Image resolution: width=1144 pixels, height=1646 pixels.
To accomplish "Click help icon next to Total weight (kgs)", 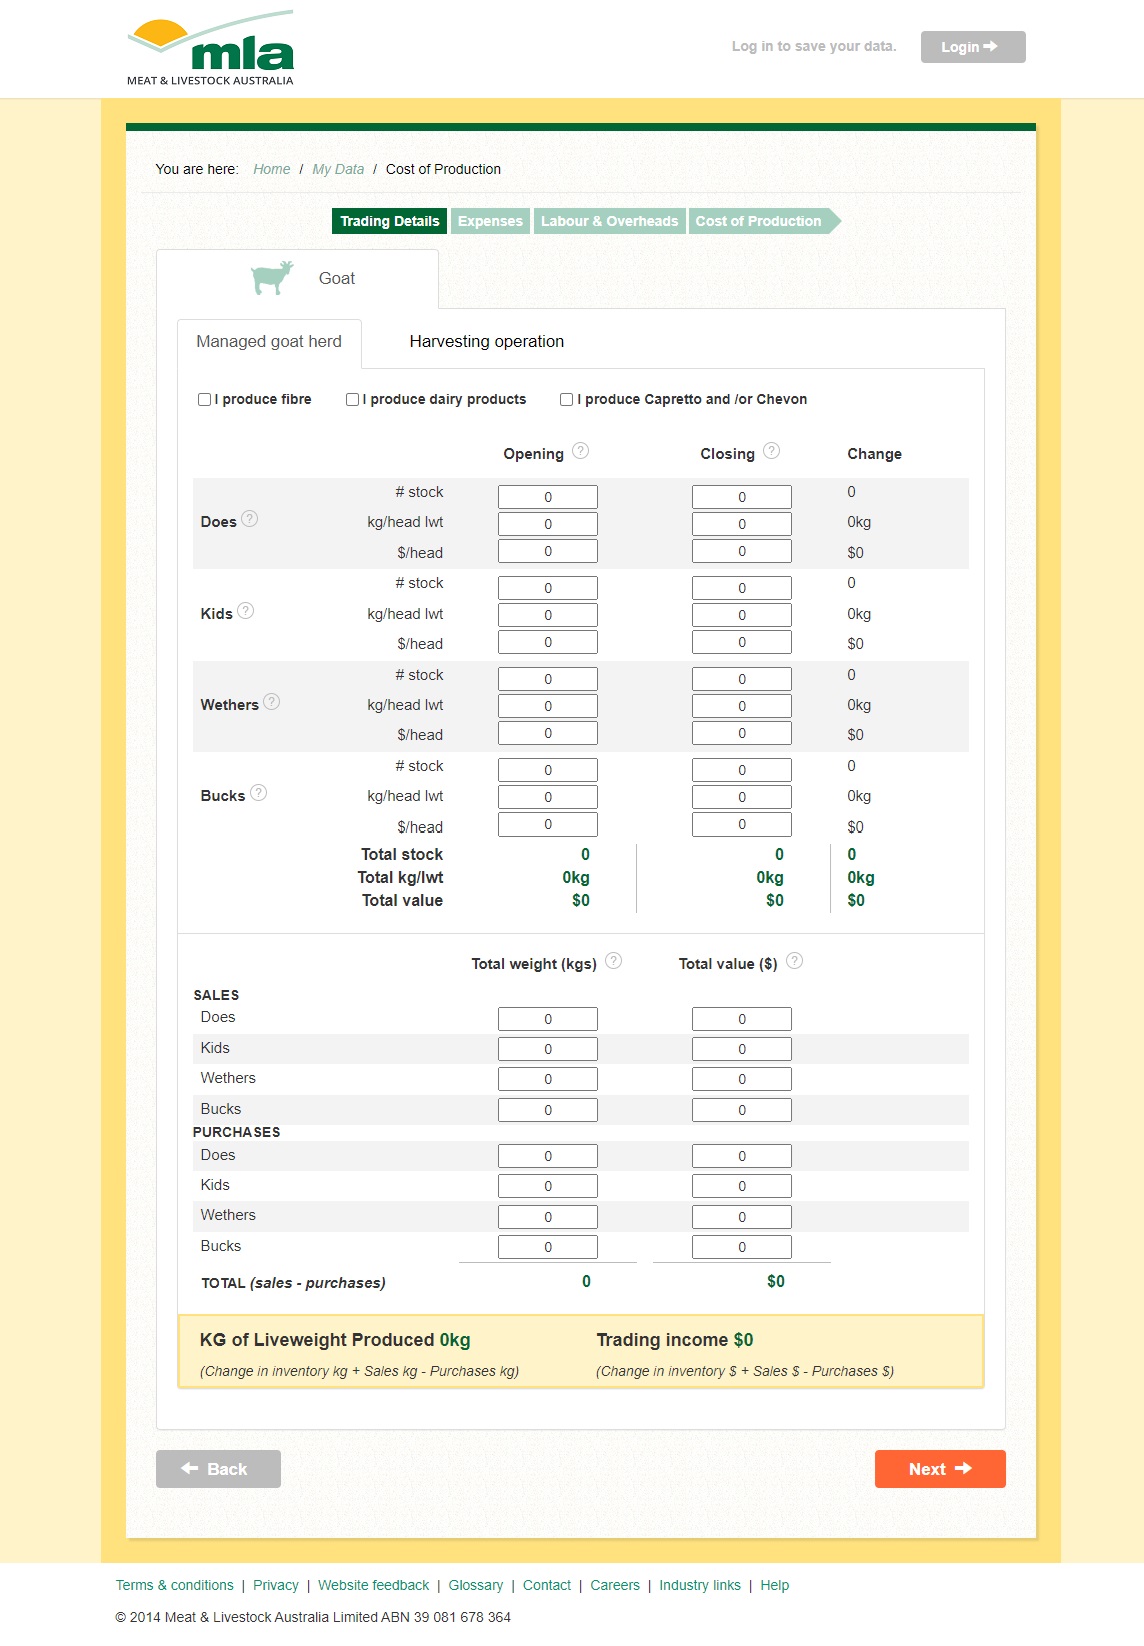I will (614, 961).
